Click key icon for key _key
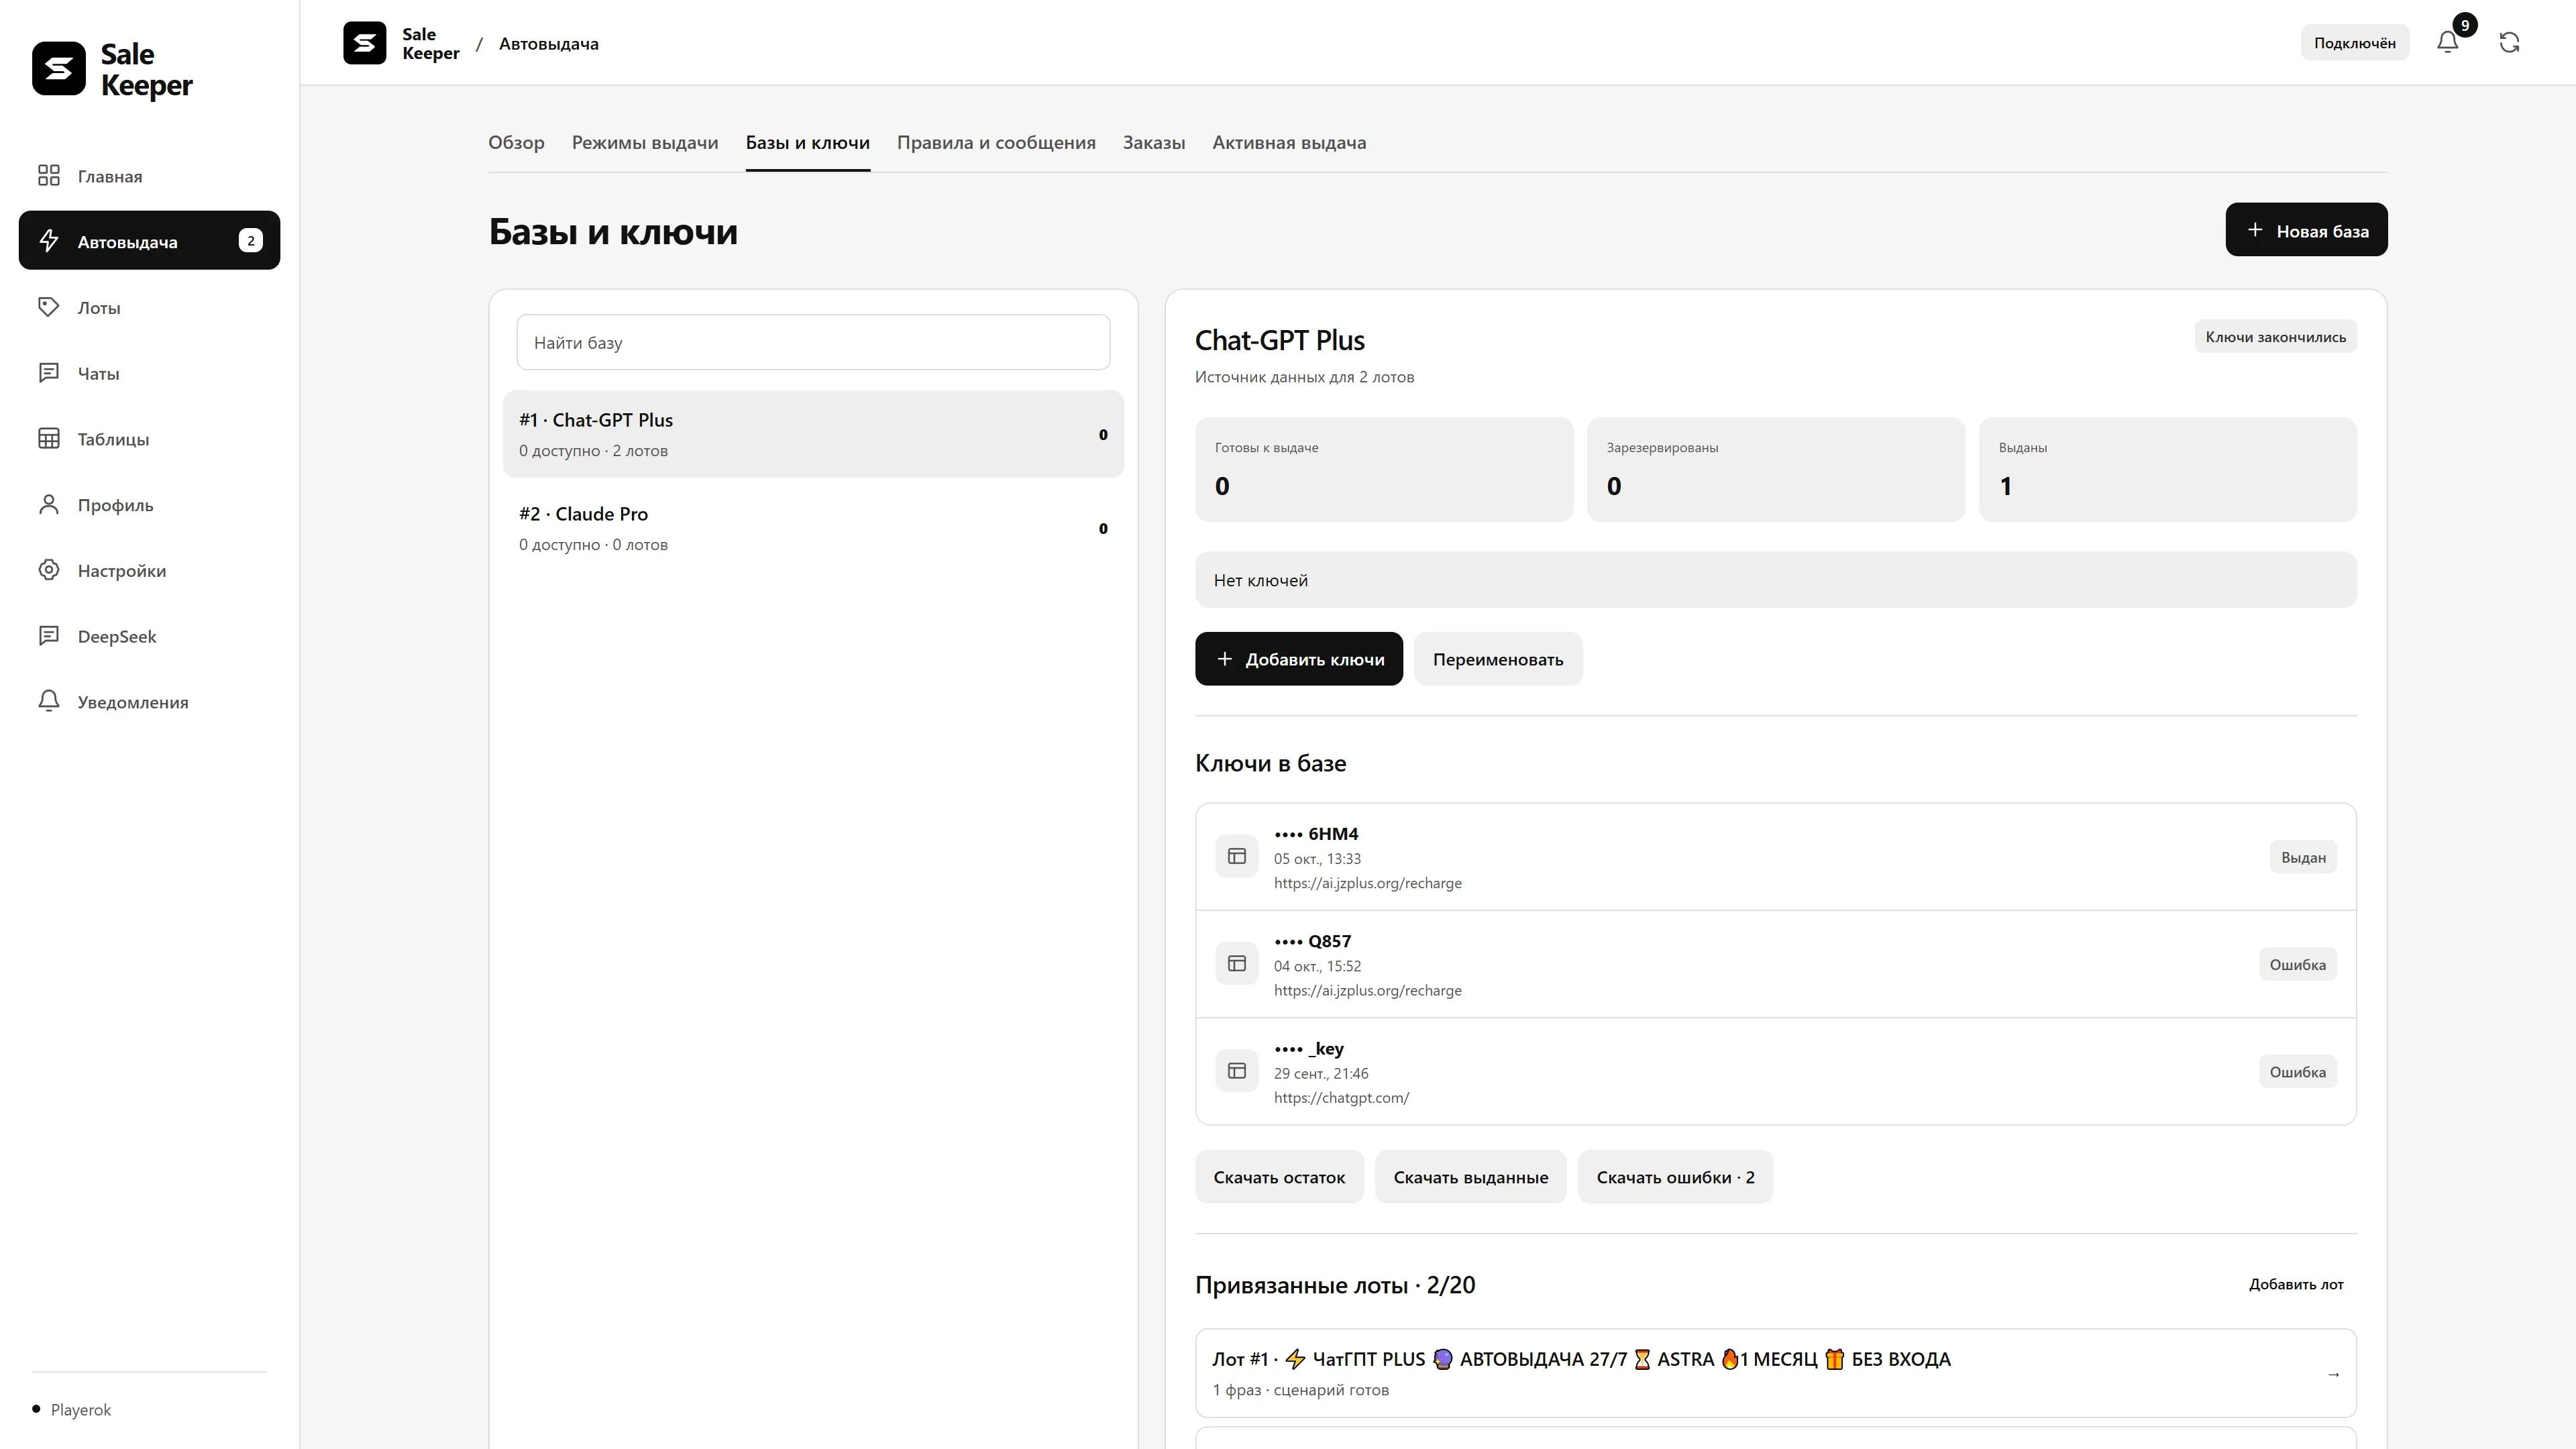This screenshot has width=2576, height=1449. [1237, 1071]
